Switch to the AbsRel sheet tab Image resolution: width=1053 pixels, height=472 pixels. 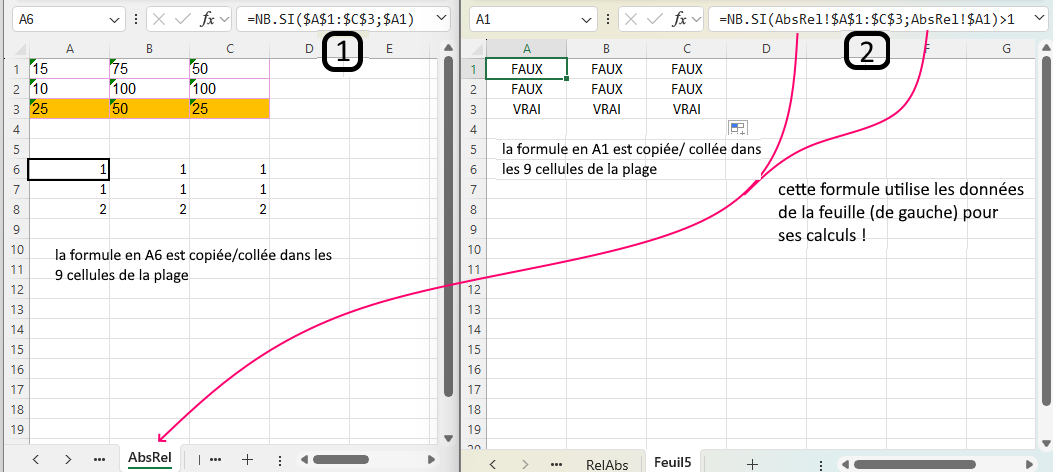[150, 458]
